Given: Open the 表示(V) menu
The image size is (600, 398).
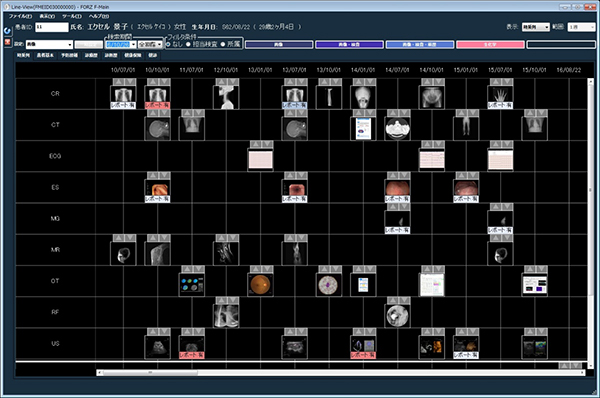Looking at the screenshot, I should [x=47, y=16].
